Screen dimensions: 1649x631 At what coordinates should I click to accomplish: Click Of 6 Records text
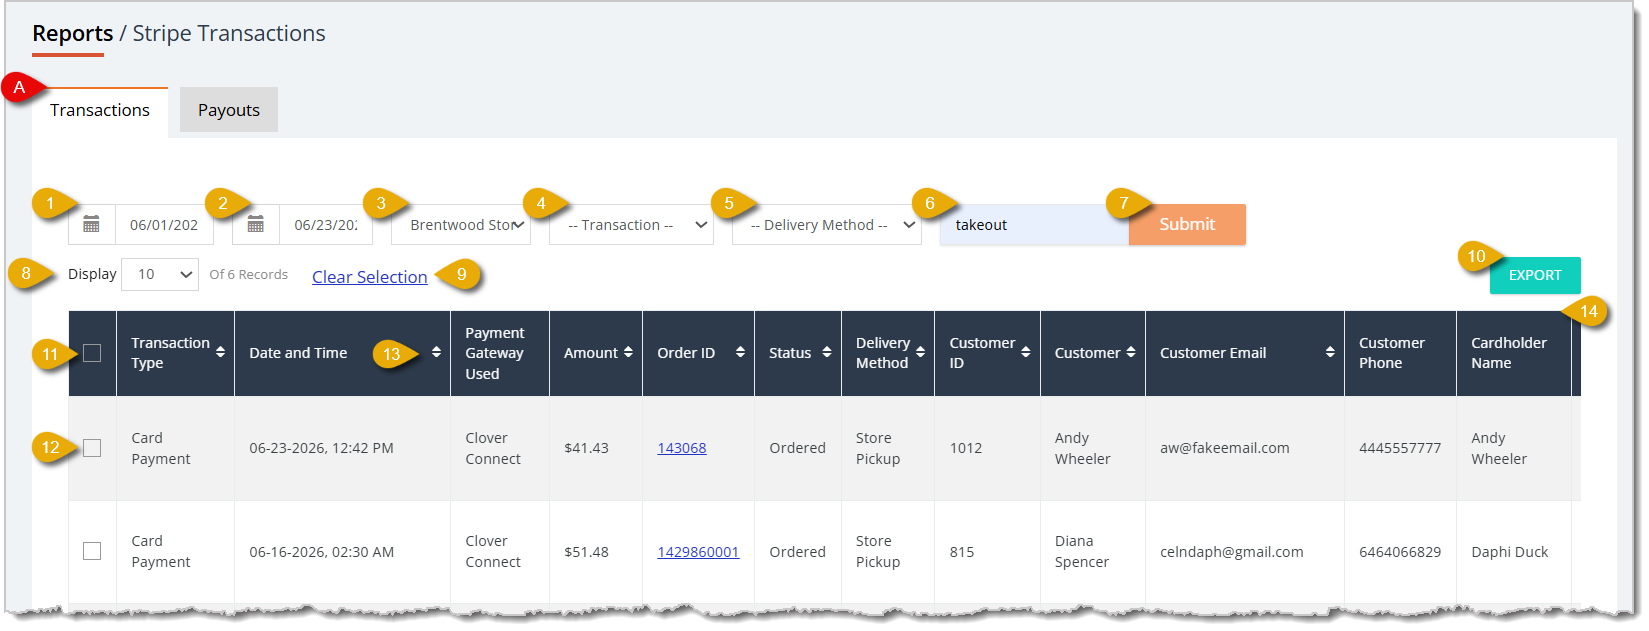tap(248, 274)
